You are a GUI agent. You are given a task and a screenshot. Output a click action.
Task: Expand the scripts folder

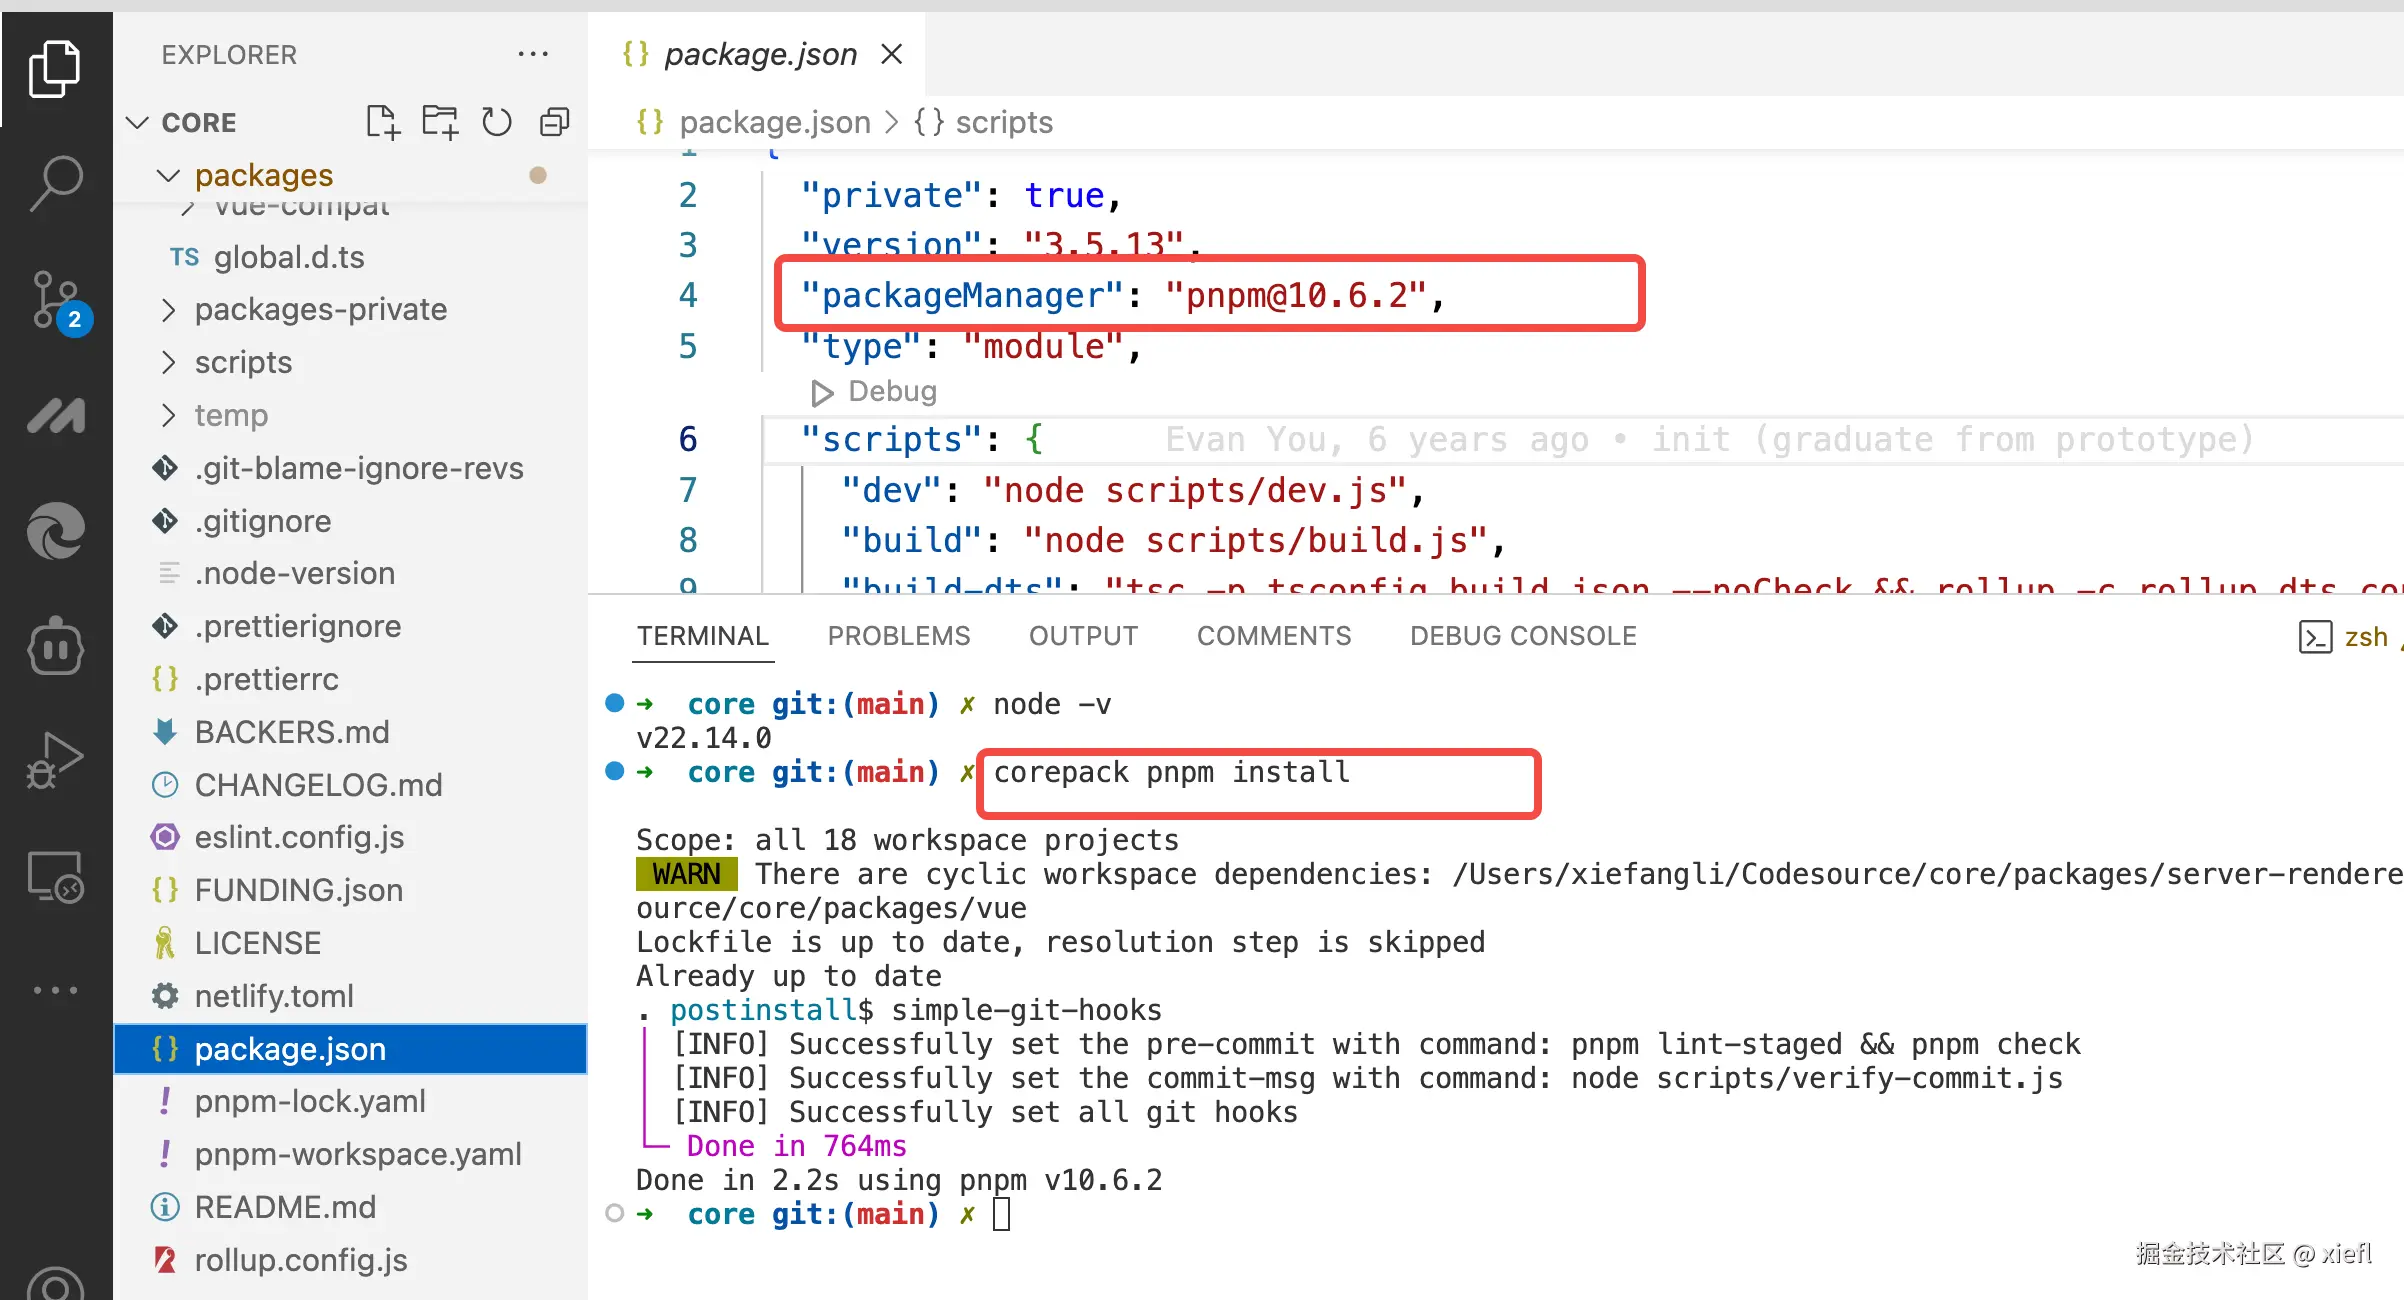coord(243,362)
